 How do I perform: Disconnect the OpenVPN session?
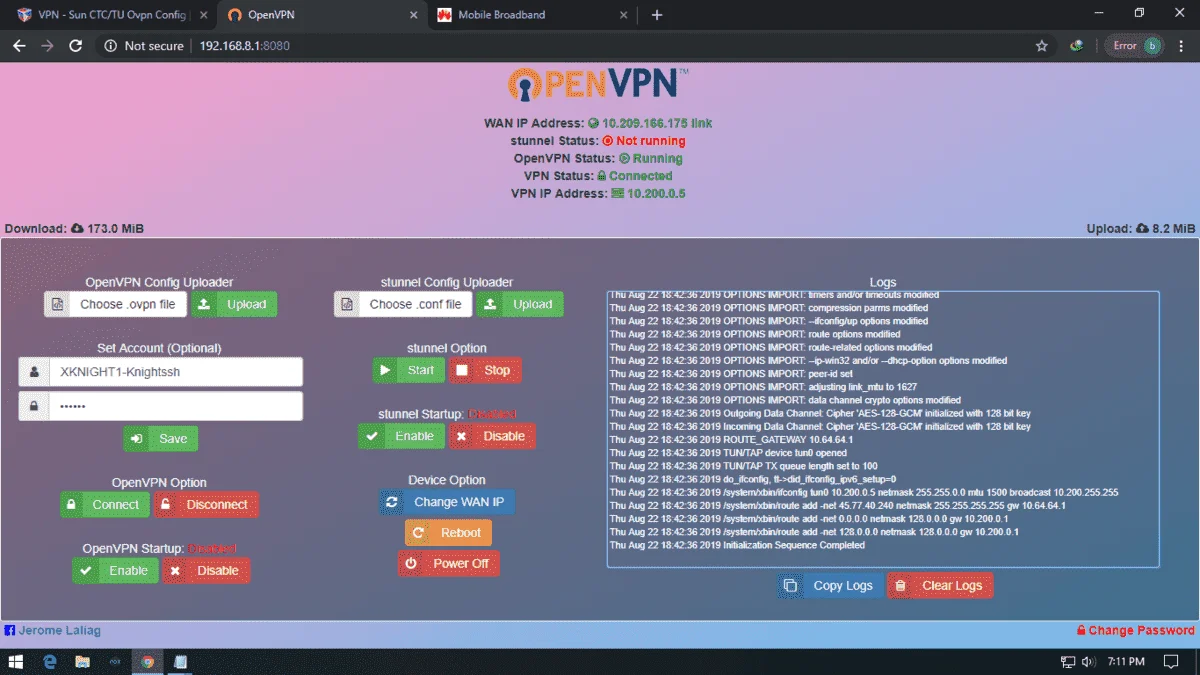tap(205, 505)
